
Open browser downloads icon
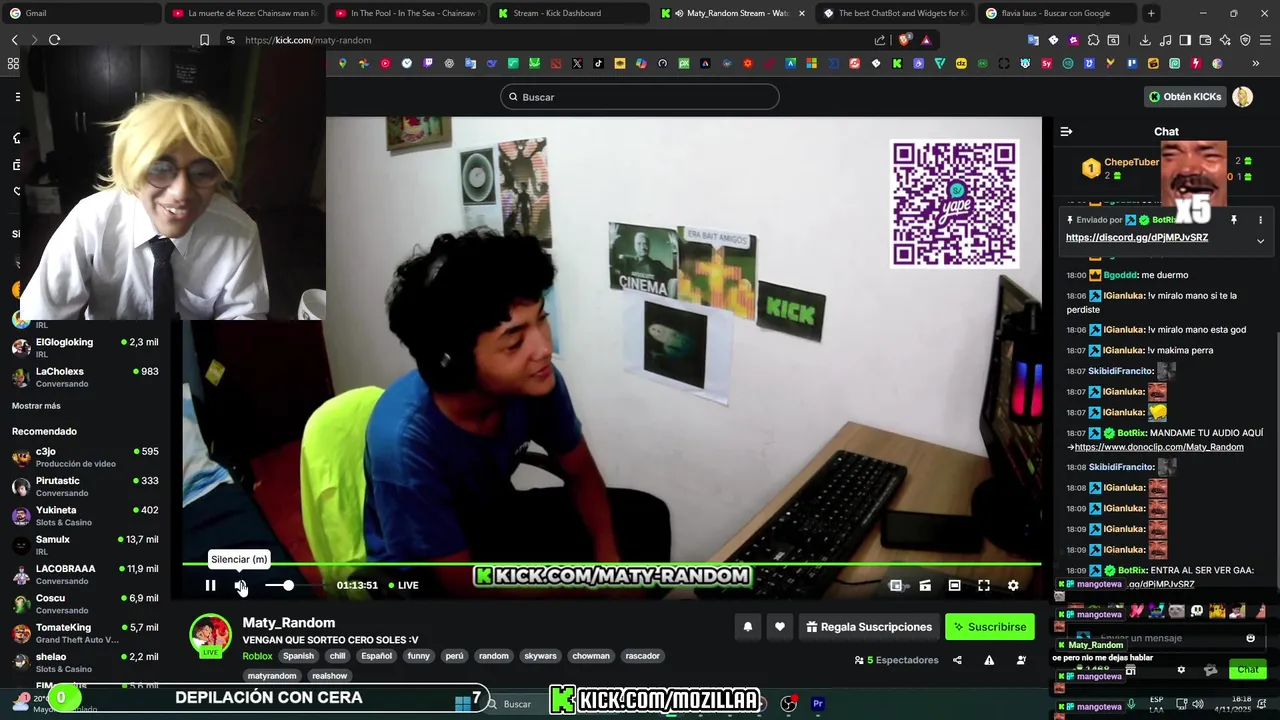point(1144,40)
